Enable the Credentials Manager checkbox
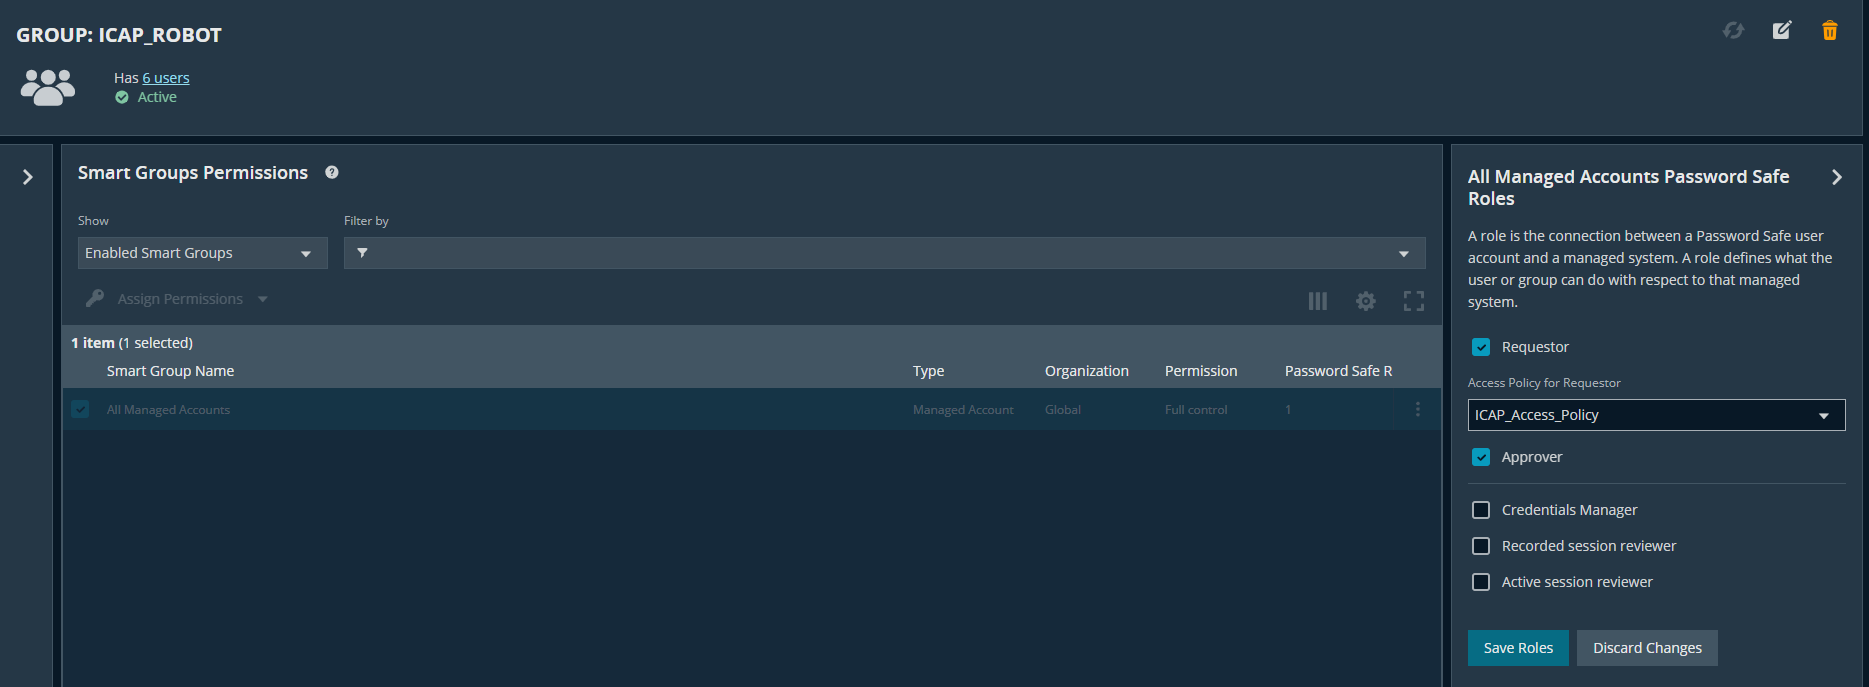The width and height of the screenshot is (1869, 687). point(1481,510)
